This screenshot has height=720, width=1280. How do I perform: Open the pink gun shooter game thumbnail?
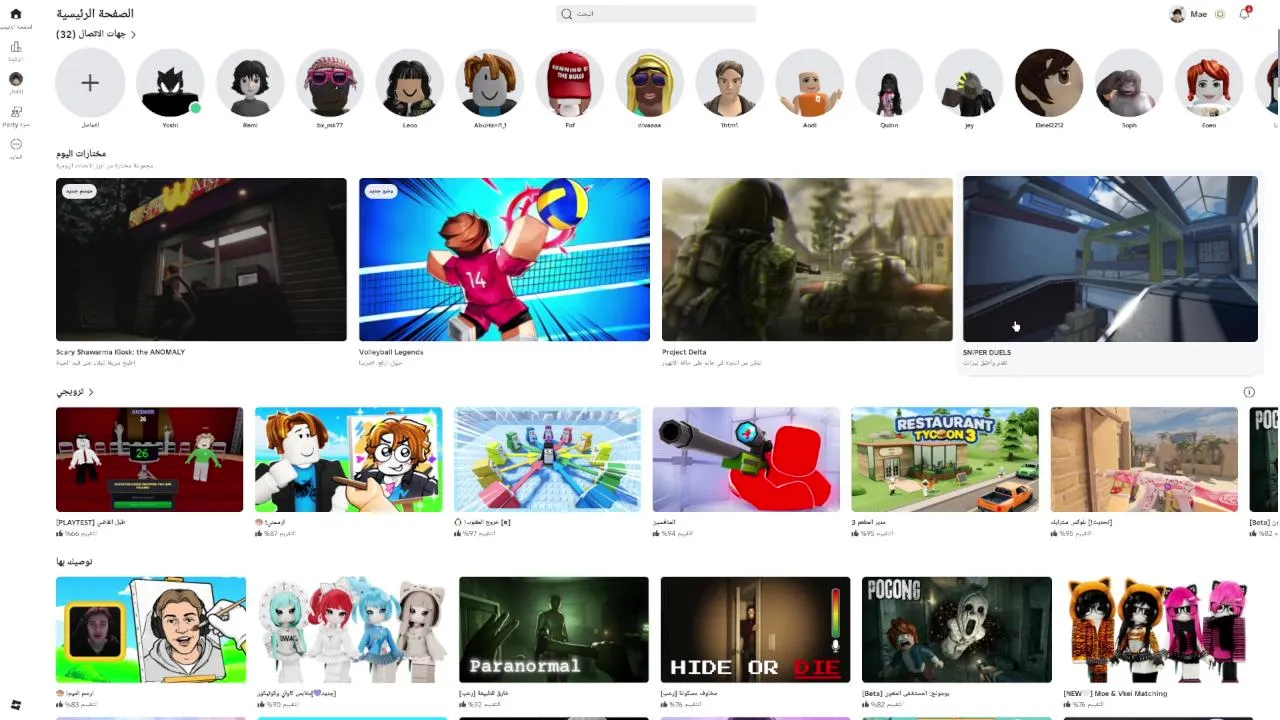1144,460
